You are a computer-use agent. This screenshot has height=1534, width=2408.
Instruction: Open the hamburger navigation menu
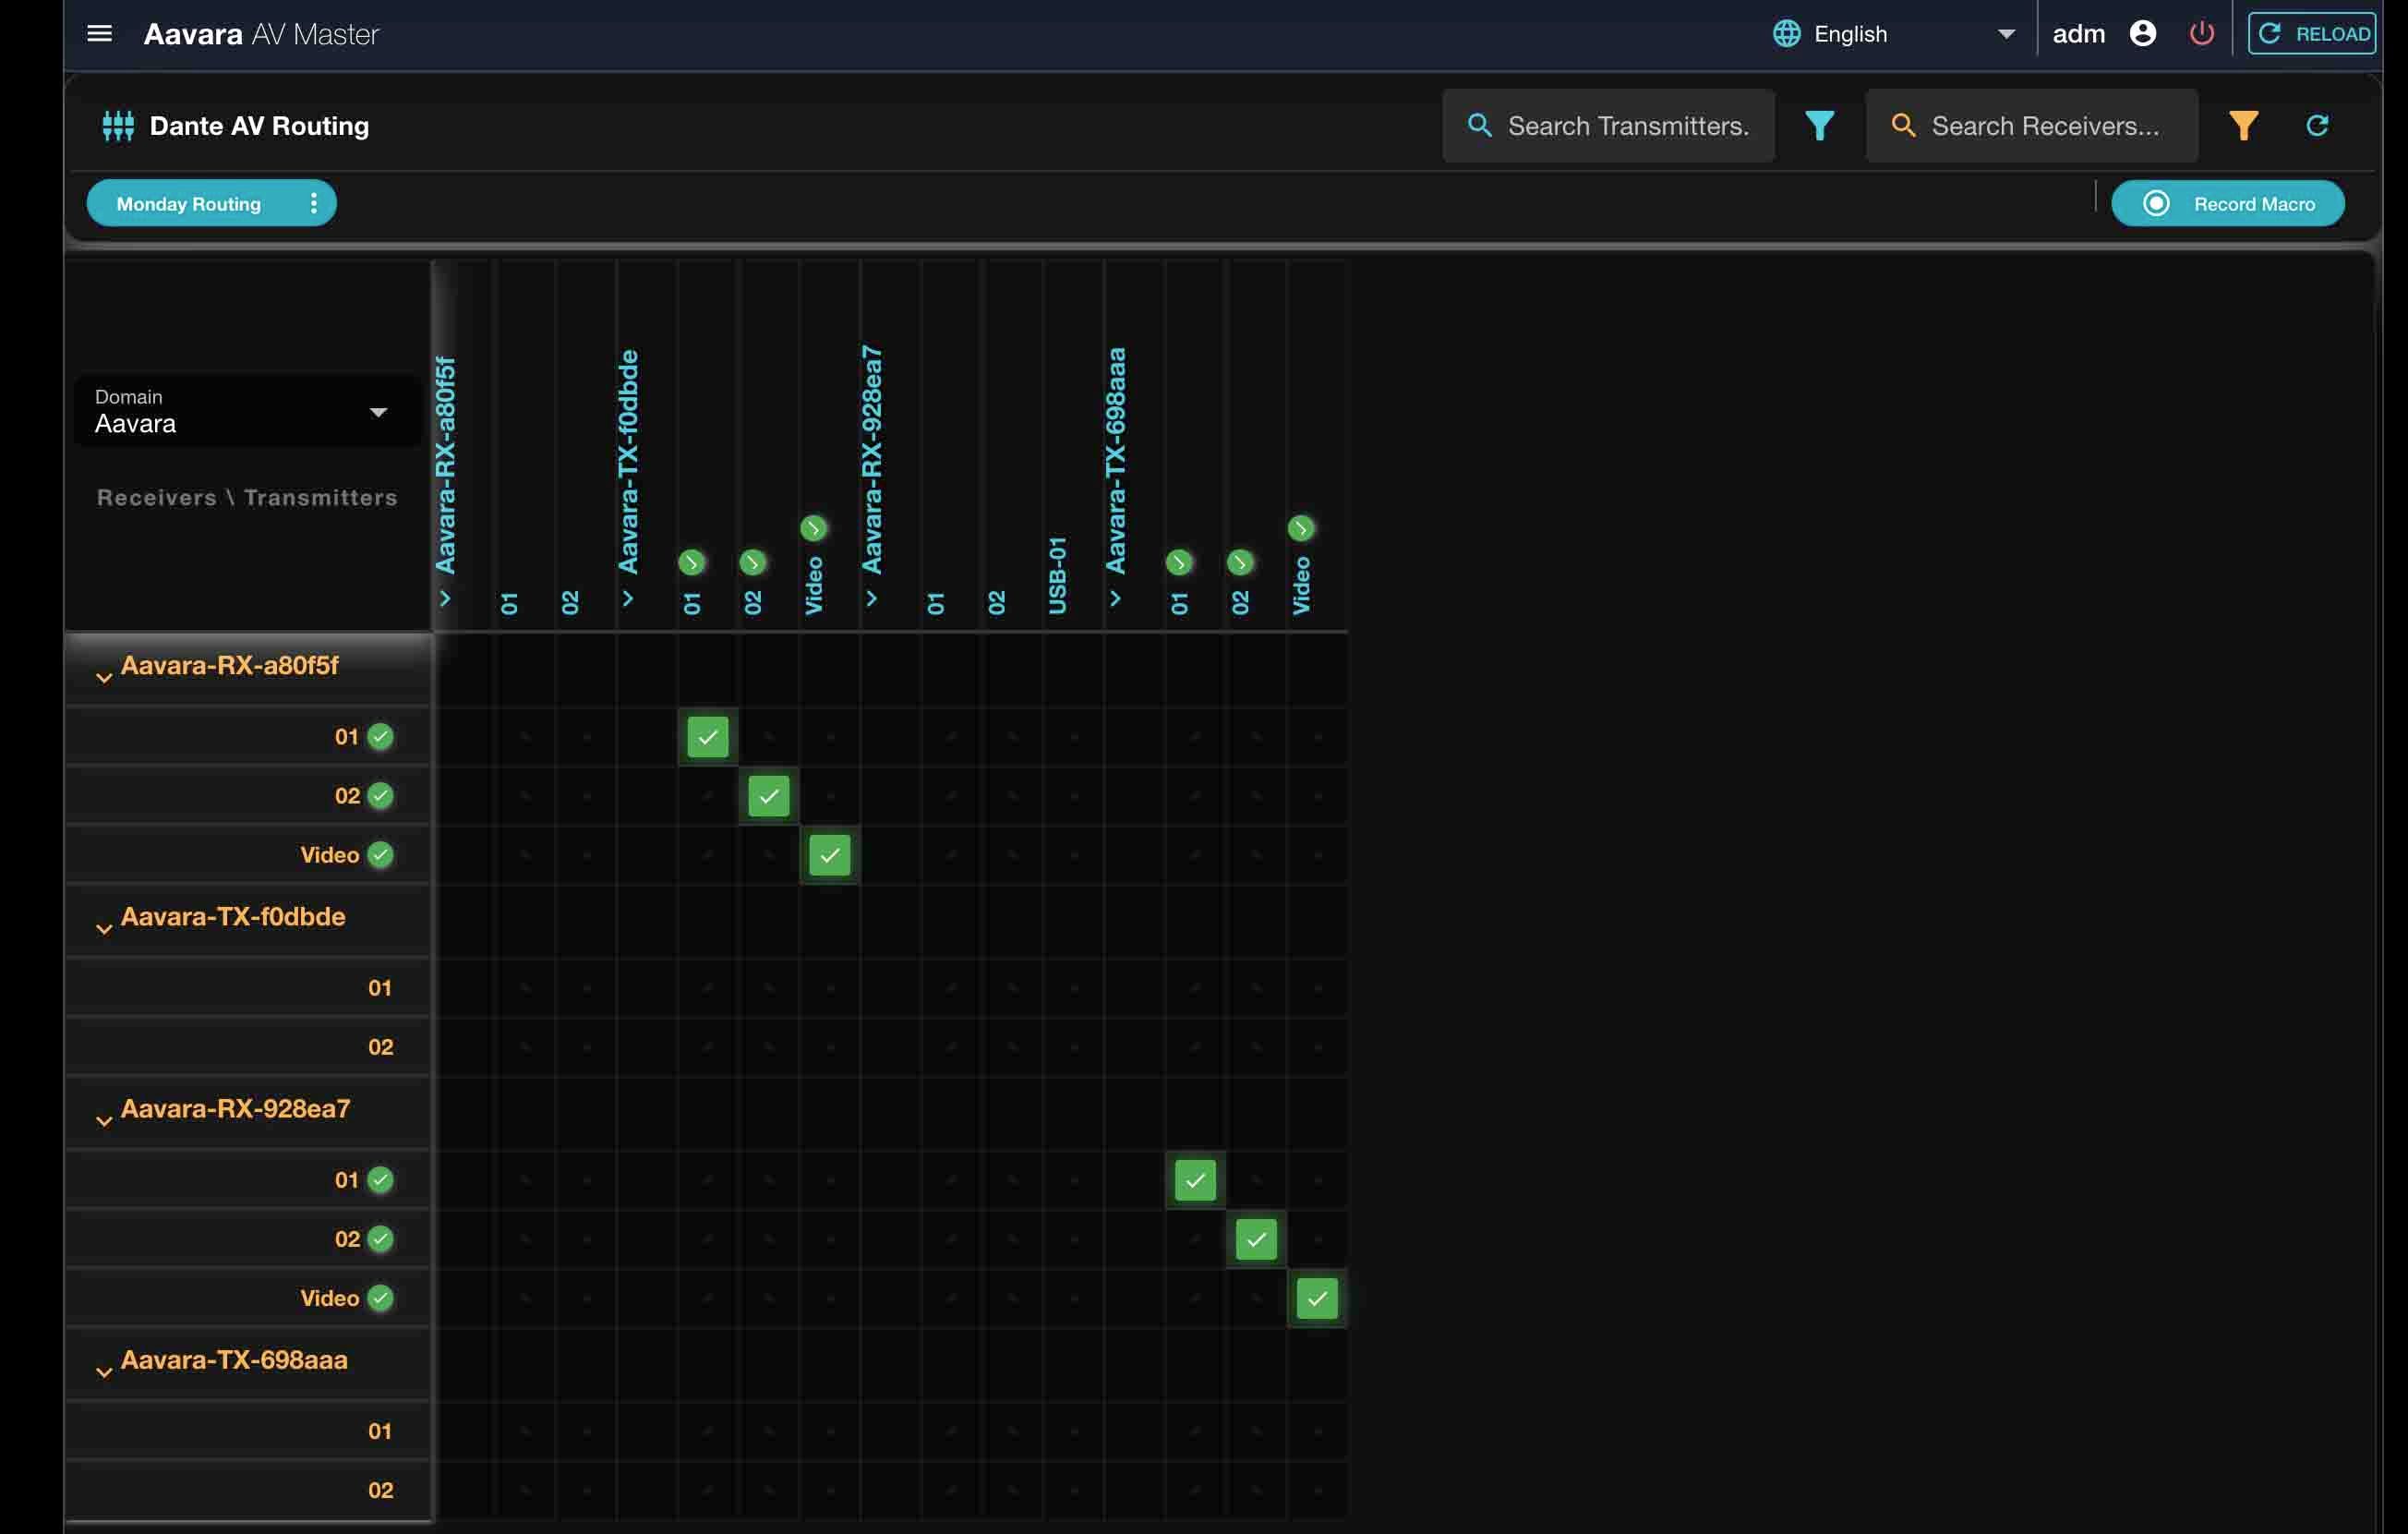click(99, 34)
